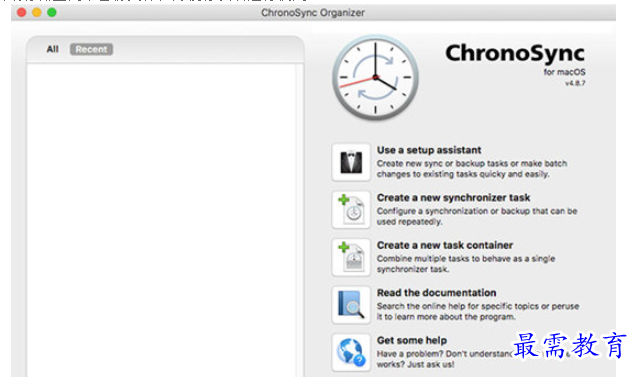
Task: Click 'Create new sync or backup tasks' description
Action: pos(472,168)
